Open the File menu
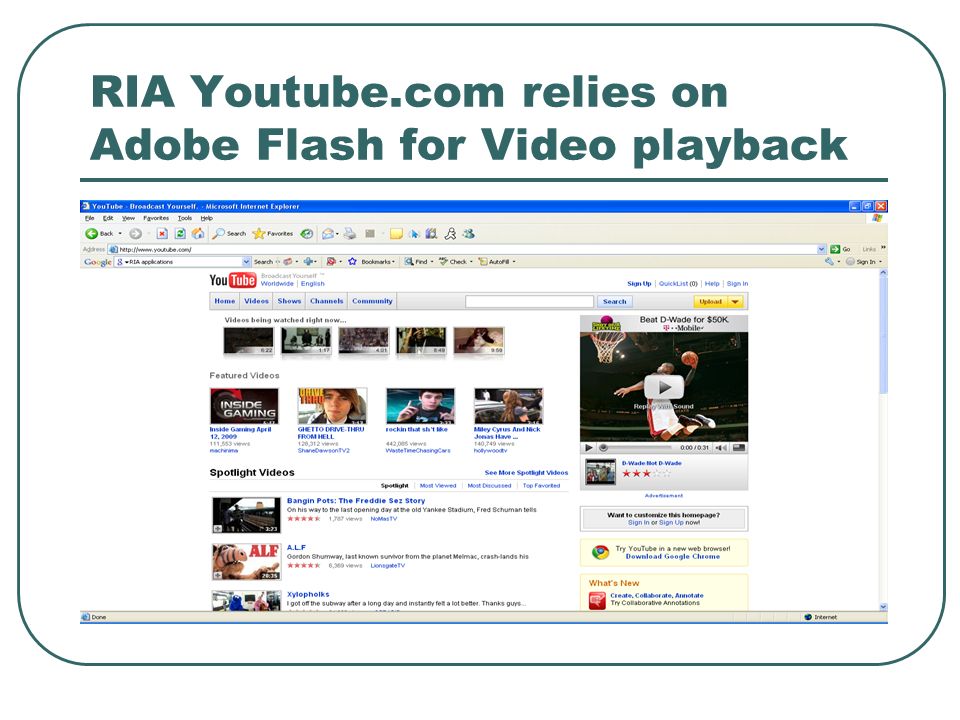Viewport: 960px width, 720px height. 89,218
